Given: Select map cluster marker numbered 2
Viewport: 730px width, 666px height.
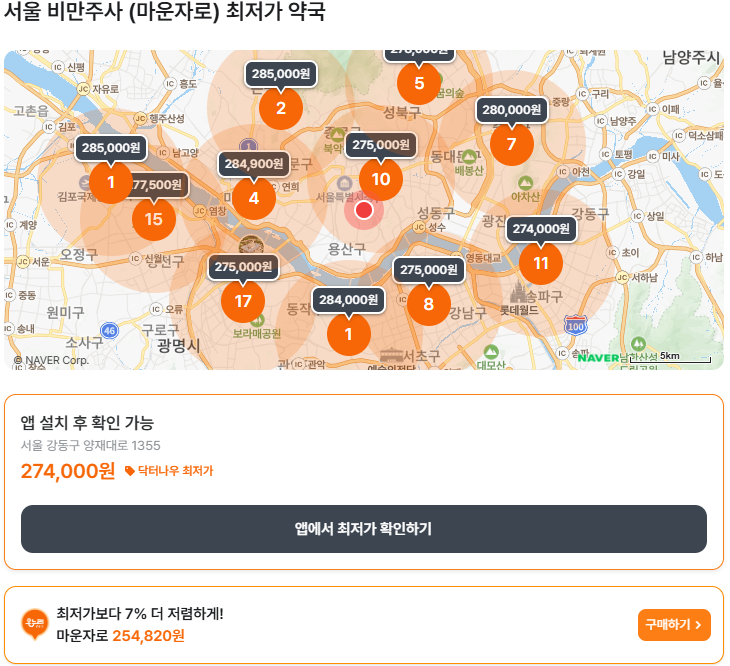Looking at the screenshot, I should [281, 108].
